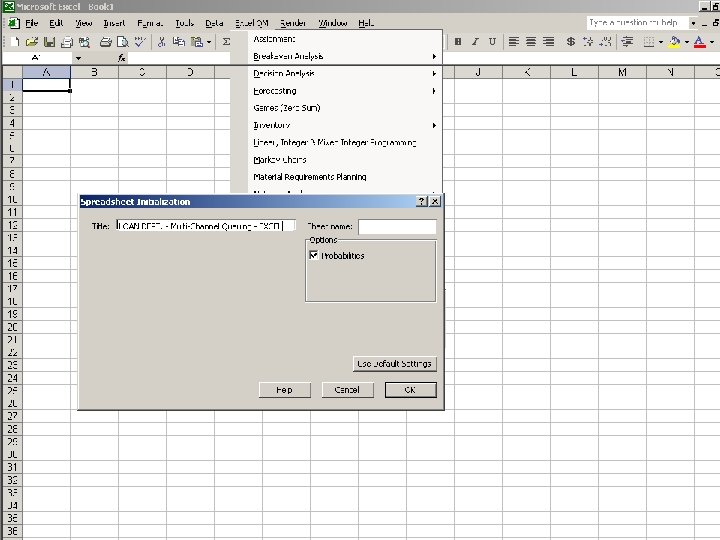Open the Paste options dropdown arrow
The height and width of the screenshot is (540, 720).
208,42
